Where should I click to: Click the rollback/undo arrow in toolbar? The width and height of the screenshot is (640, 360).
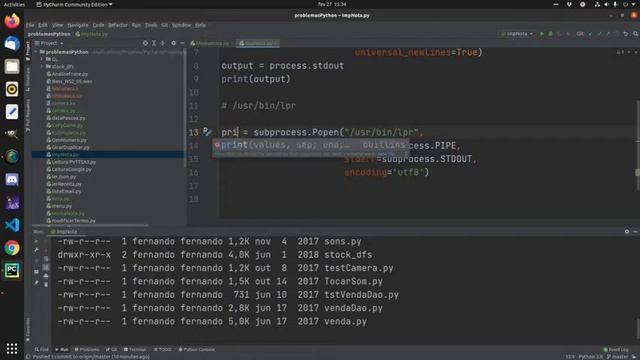pyautogui.click(x=626, y=34)
